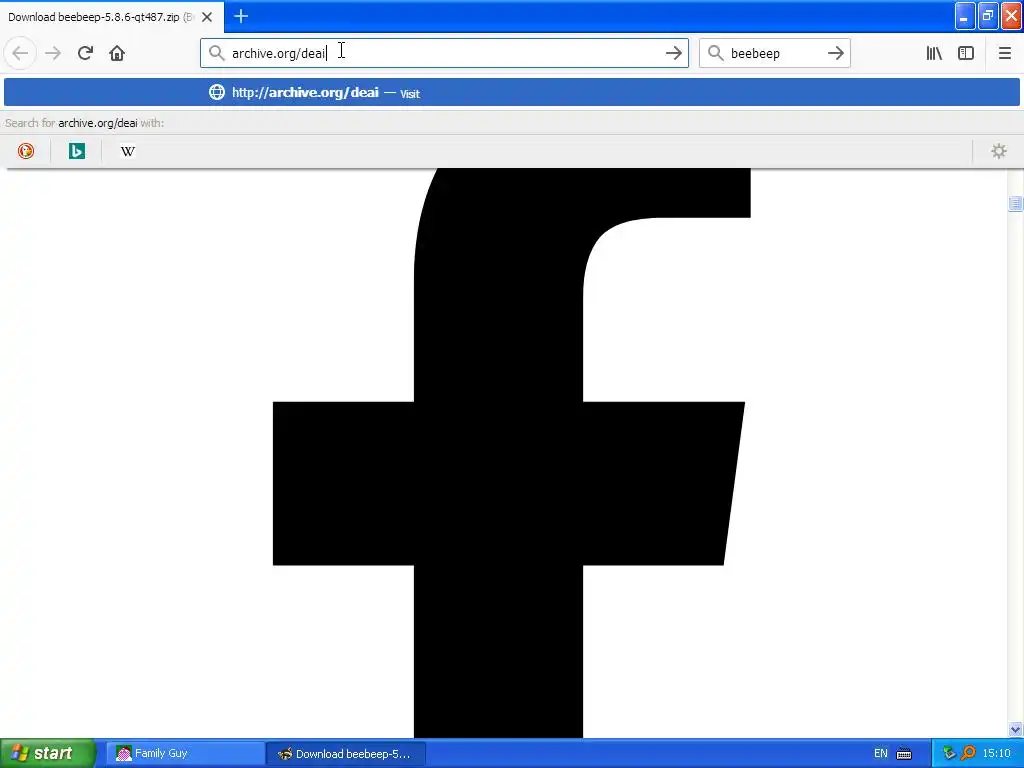
Task: Minimize the browser window
Action: click(965, 16)
